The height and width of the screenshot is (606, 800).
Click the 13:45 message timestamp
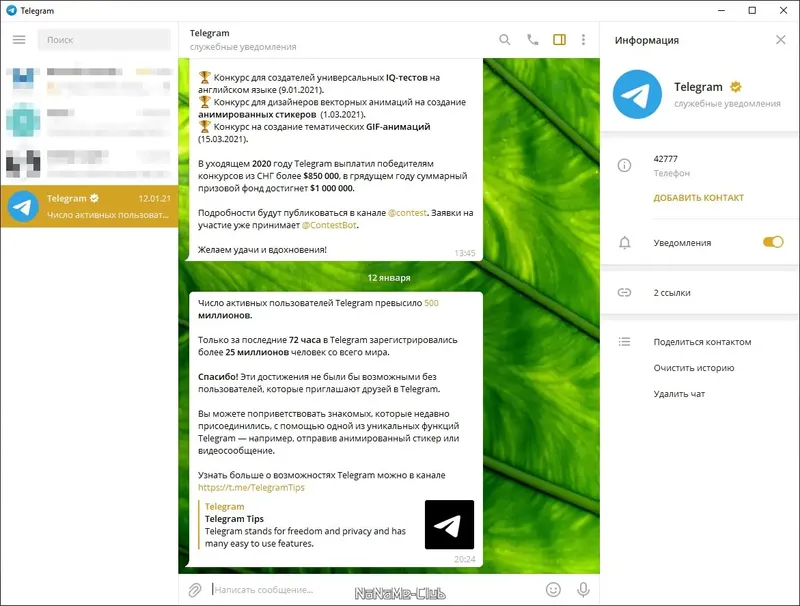pos(465,253)
